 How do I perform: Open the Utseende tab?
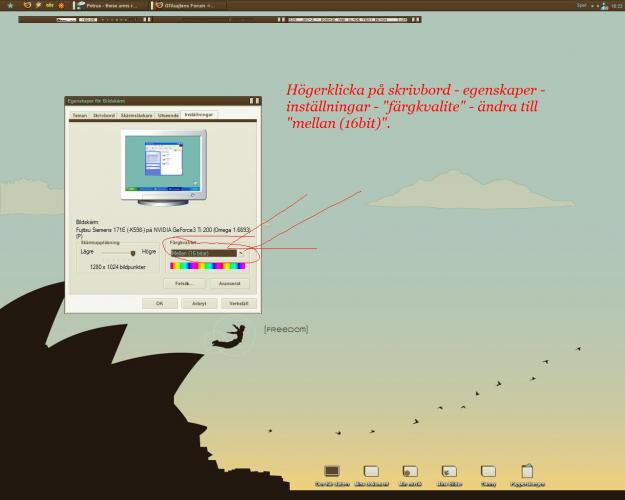[x=168, y=115]
